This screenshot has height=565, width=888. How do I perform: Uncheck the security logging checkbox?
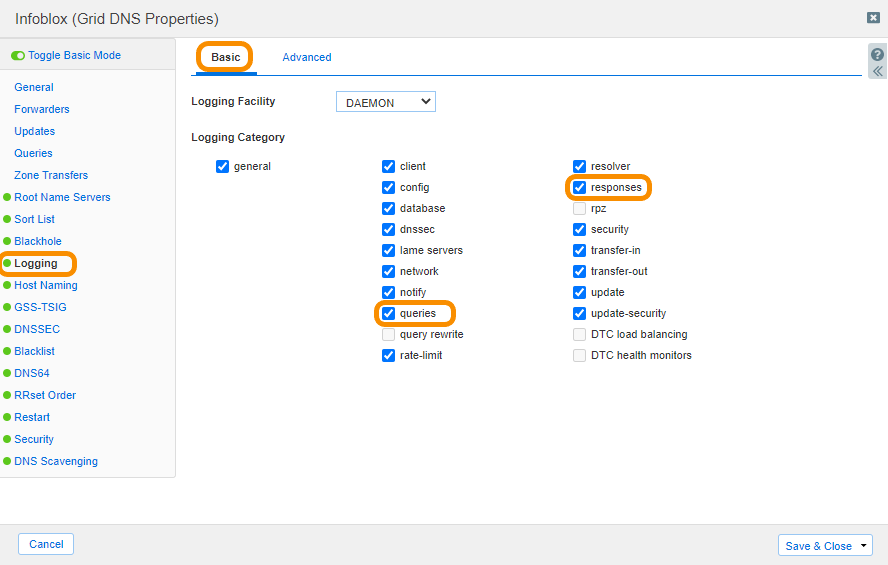579,229
